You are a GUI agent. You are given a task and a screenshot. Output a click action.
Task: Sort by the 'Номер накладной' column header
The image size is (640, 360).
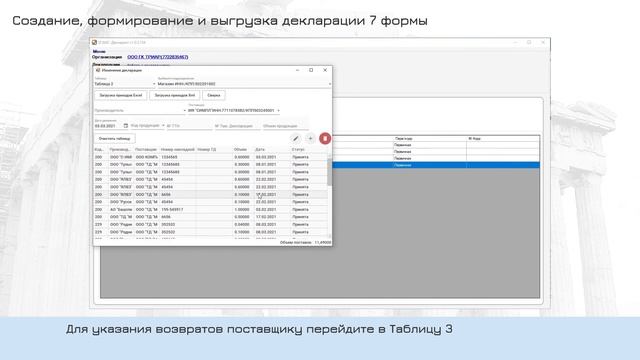[x=178, y=149]
